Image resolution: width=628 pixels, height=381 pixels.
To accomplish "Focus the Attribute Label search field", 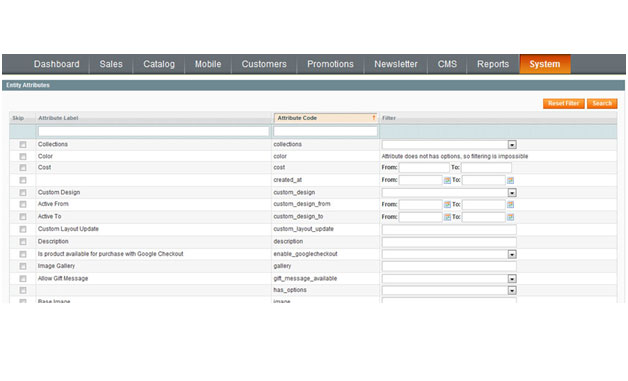I will pos(153,131).
